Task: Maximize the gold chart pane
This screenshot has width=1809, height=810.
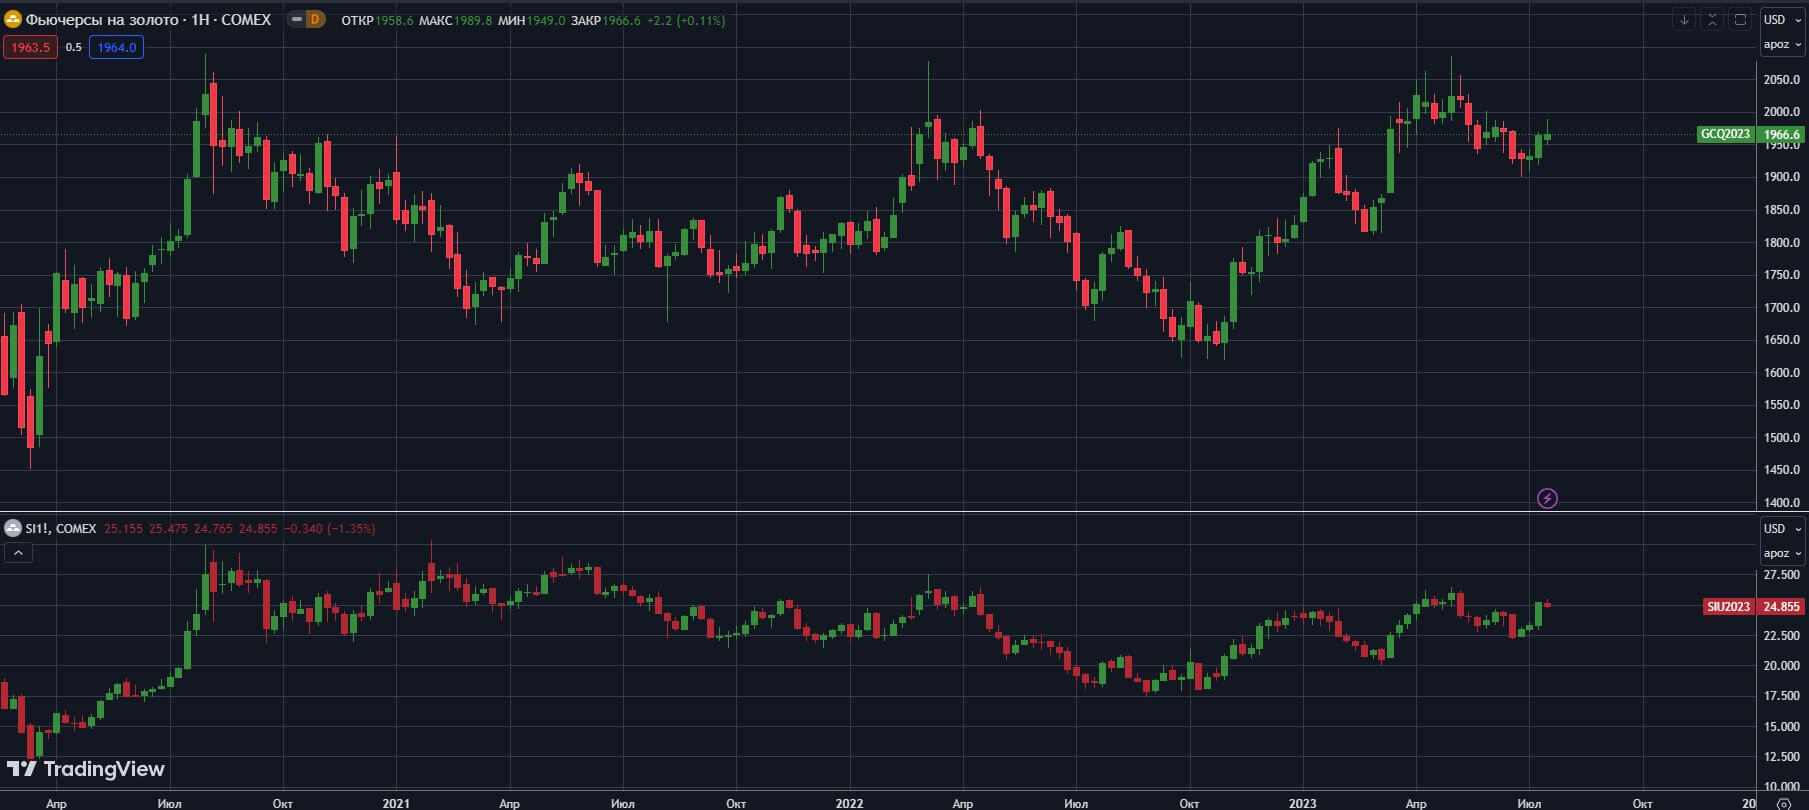Action: [1740, 20]
